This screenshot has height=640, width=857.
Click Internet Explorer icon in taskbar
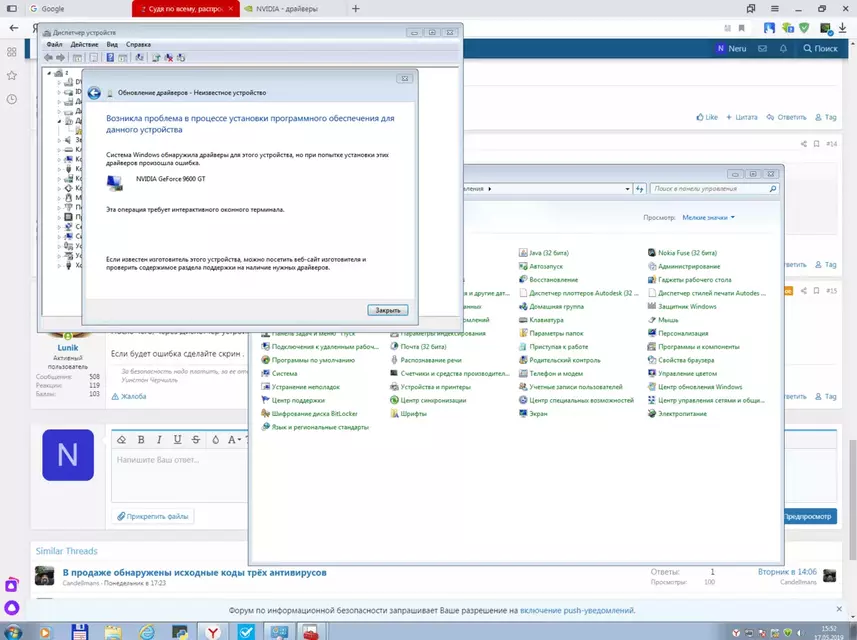[146, 632]
